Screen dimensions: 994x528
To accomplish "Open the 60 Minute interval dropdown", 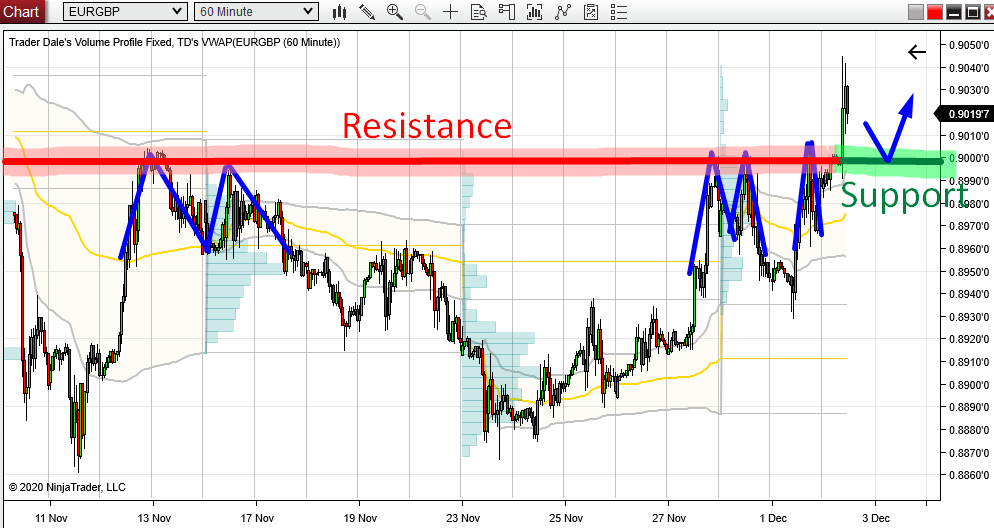I will tap(256, 11).
